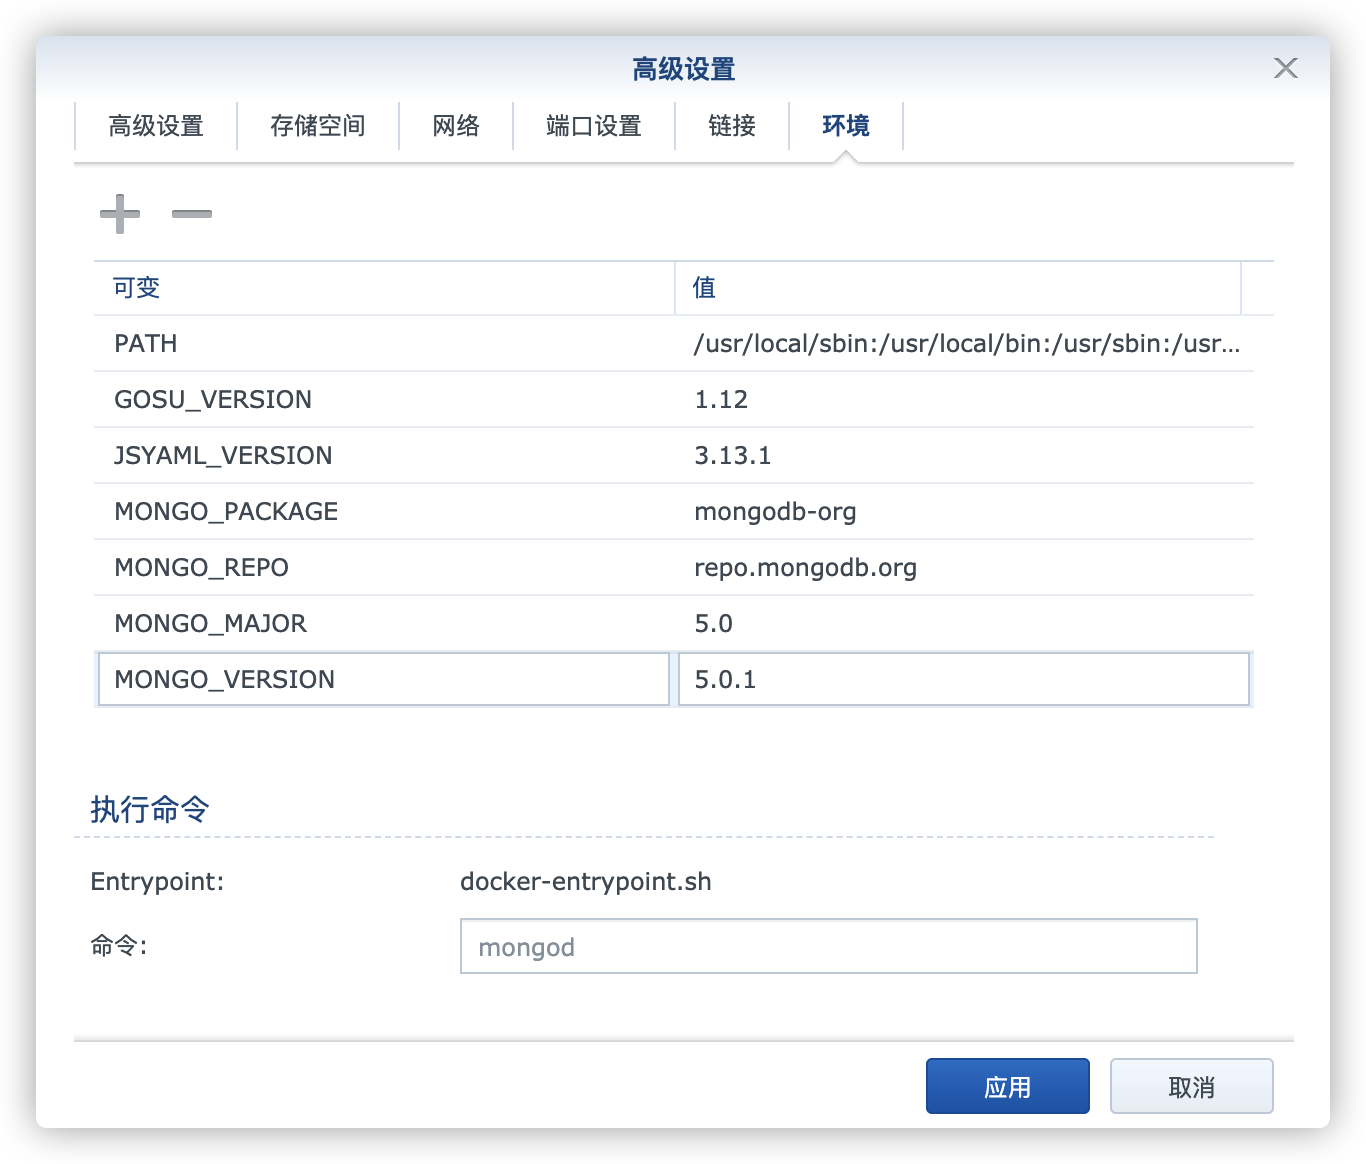This screenshot has height=1164, width=1366.
Task: Click the value repo.mongodb.org
Action: point(805,567)
